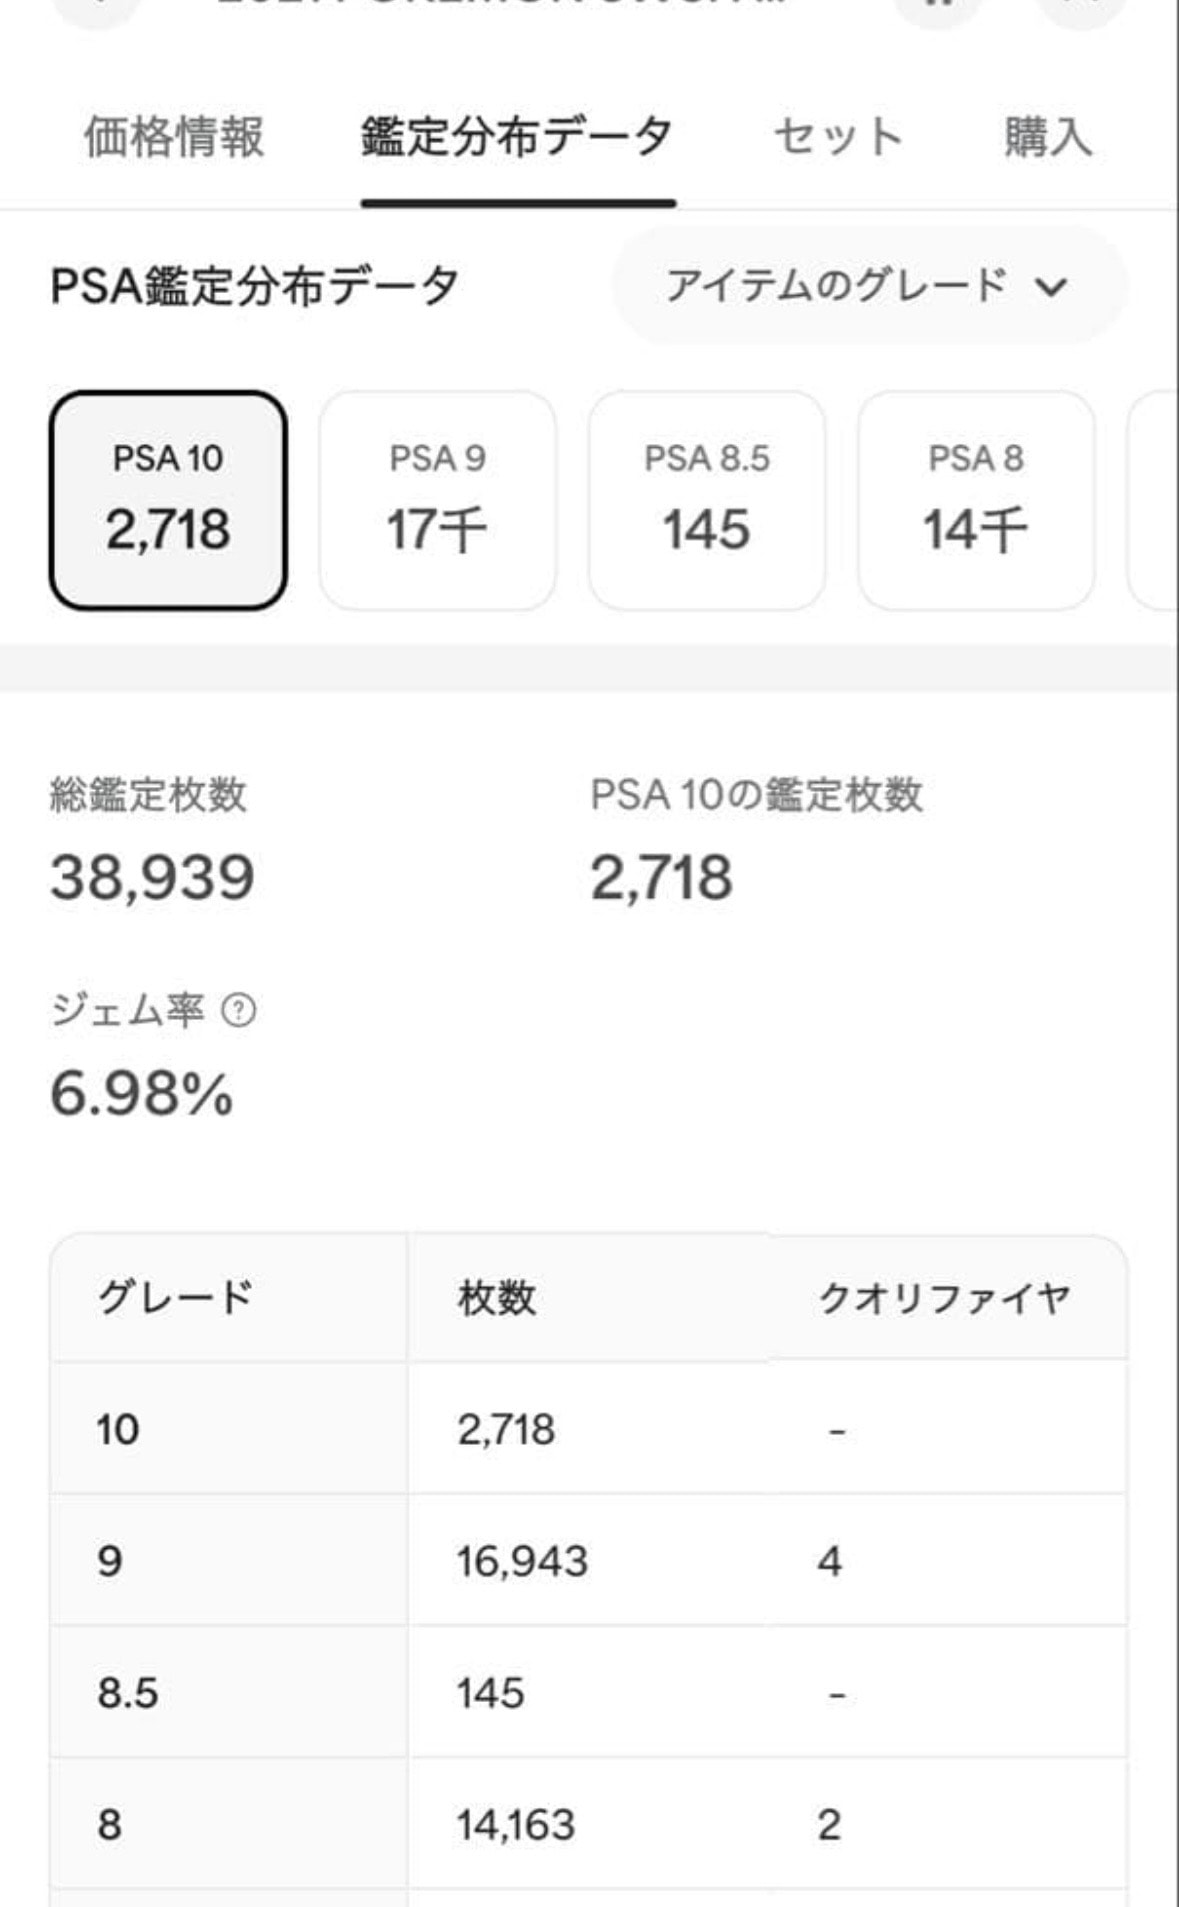The height and width of the screenshot is (1907, 1179).
Task: Click the partially visible grade card after PSA 8
Action: [1153, 500]
